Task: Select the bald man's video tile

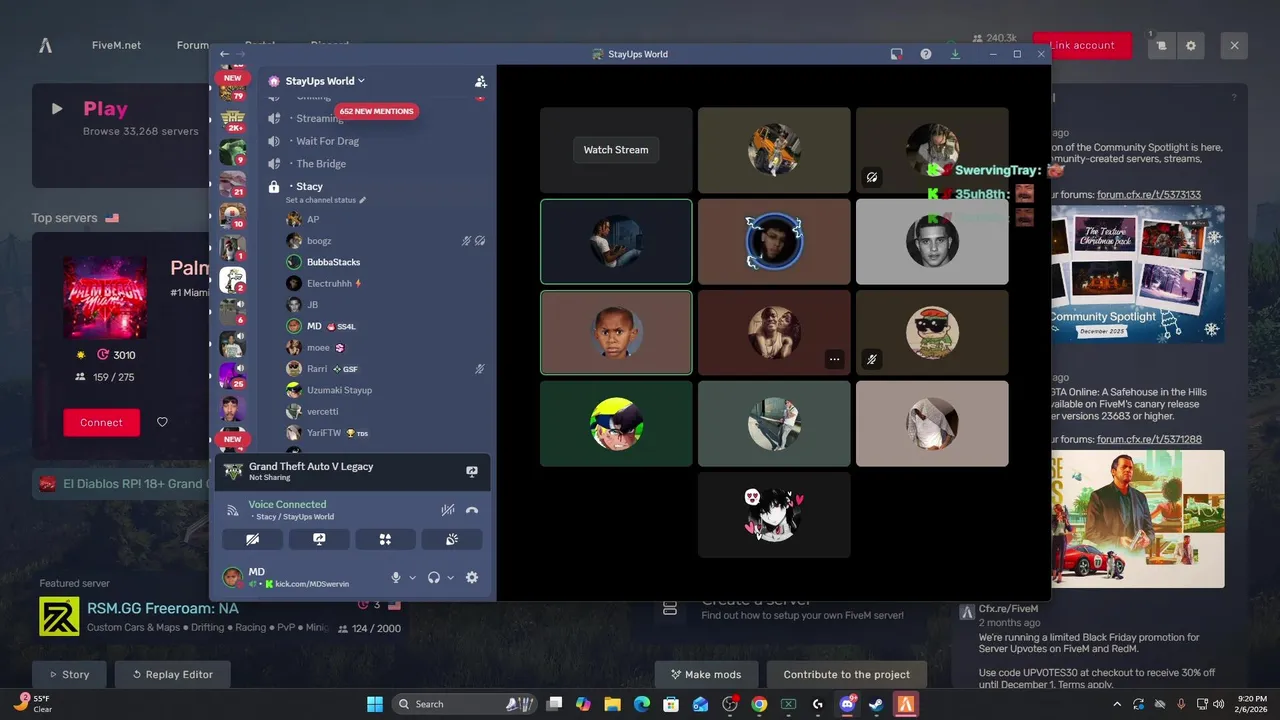Action: [x=932, y=241]
